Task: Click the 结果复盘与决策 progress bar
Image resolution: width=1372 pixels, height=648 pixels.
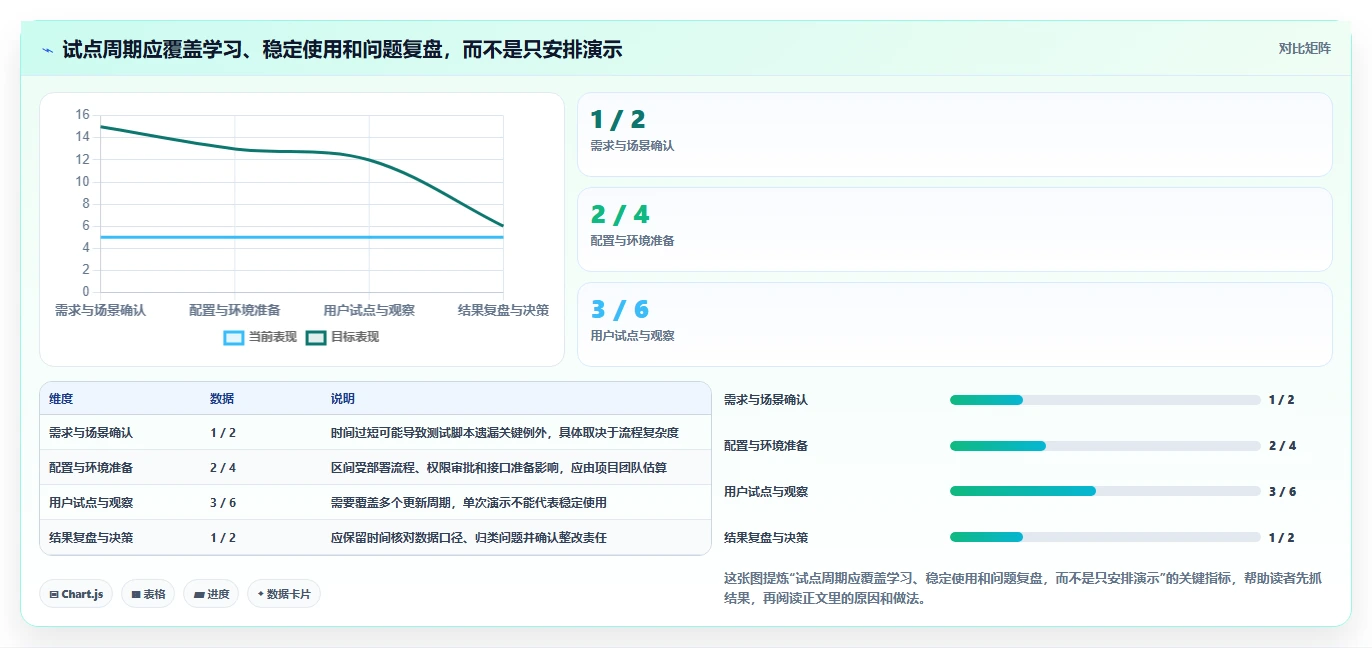Action: click(1105, 537)
